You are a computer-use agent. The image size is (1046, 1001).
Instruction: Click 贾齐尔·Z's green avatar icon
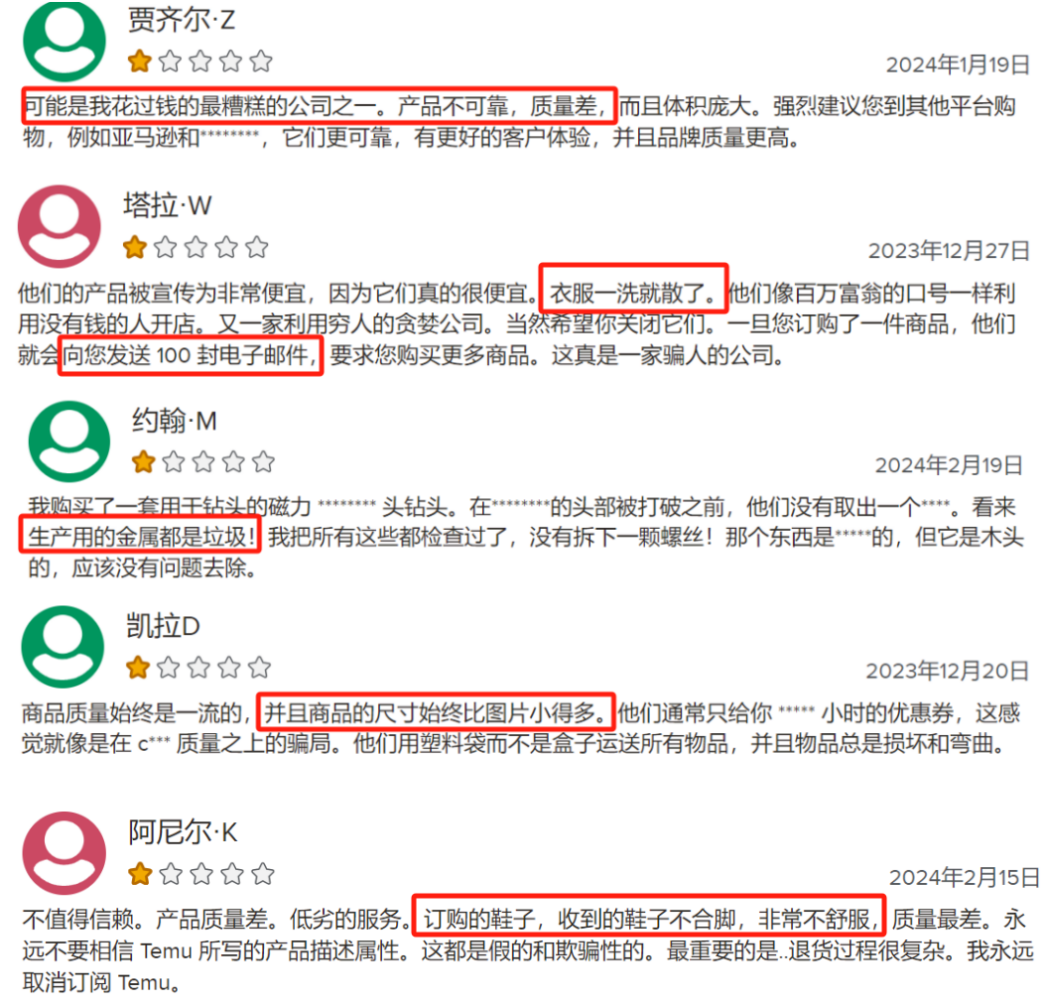tap(65, 41)
